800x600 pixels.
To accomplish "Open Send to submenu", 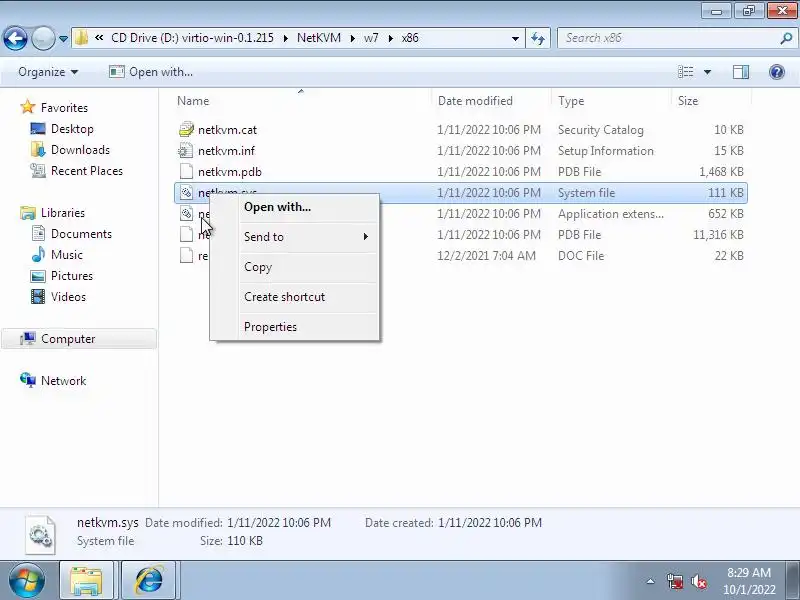I will [306, 237].
